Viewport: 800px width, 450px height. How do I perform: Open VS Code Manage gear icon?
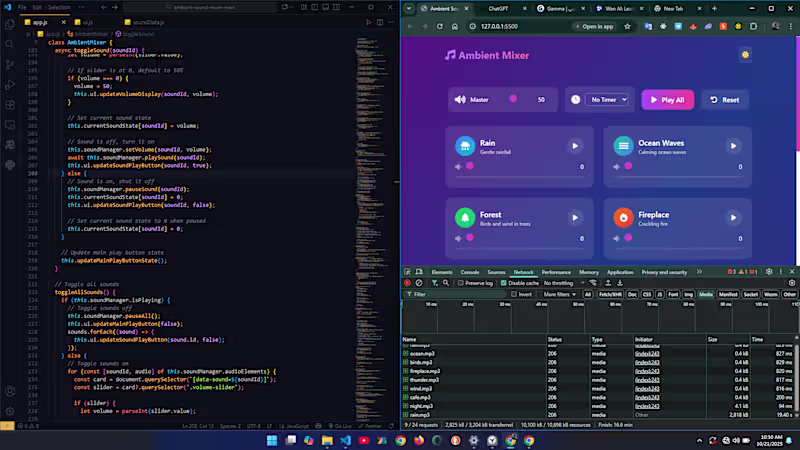click(10, 411)
